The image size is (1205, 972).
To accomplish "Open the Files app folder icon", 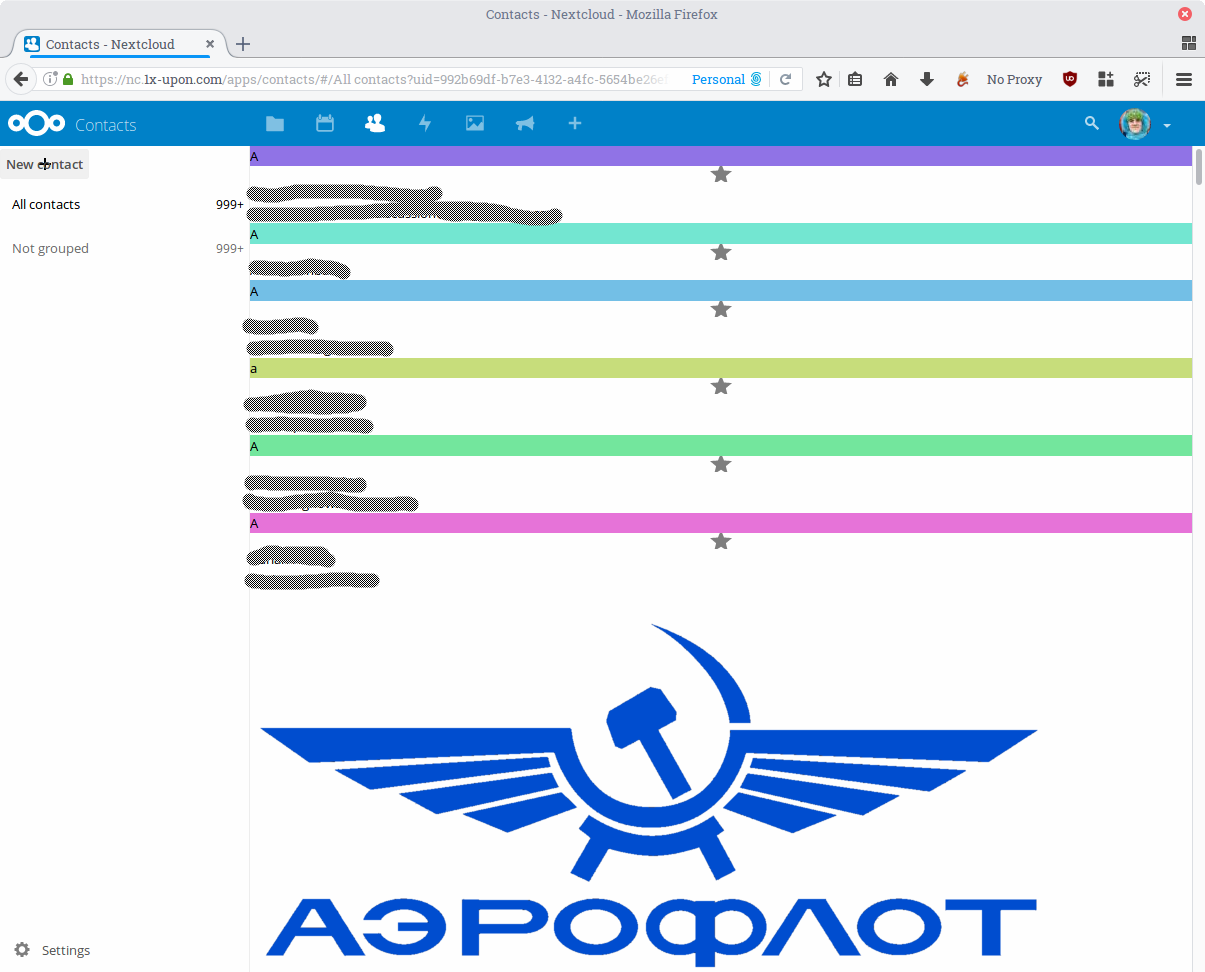I will tap(275, 124).
